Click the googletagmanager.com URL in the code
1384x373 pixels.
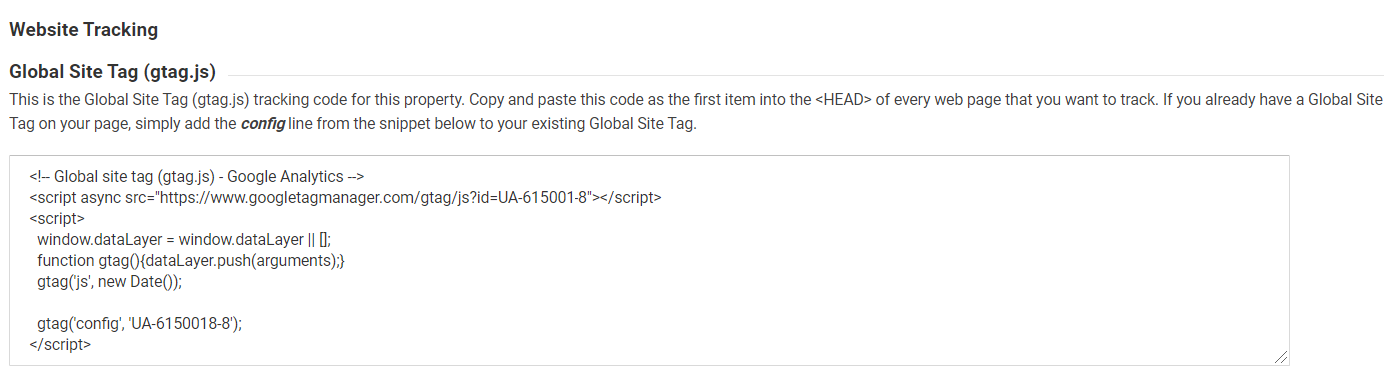point(375,197)
